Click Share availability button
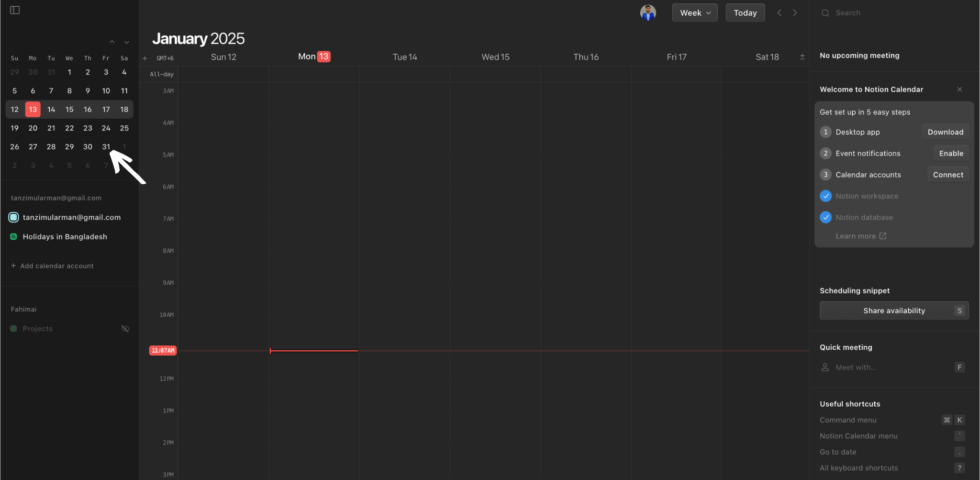Image resolution: width=980 pixels, height=480 pixels. (893, 311)
